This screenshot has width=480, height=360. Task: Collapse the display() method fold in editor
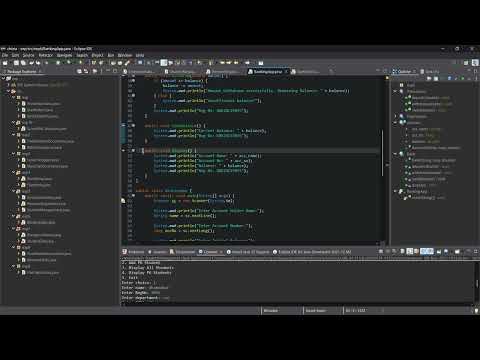tap(133, 151)
